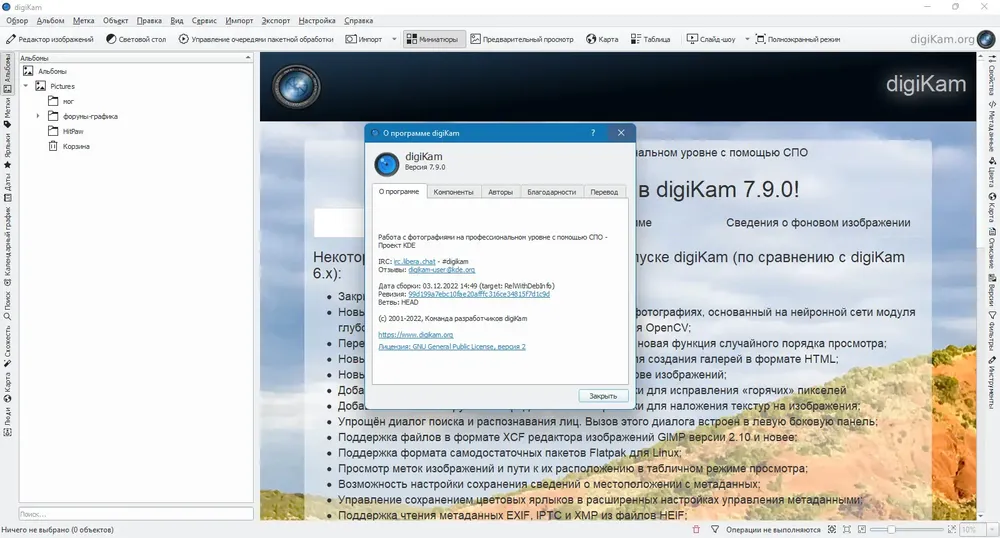Click the help question mark in the dialog title bar
The width and height of the screenshot is (1000, 538).
point(593,132)
